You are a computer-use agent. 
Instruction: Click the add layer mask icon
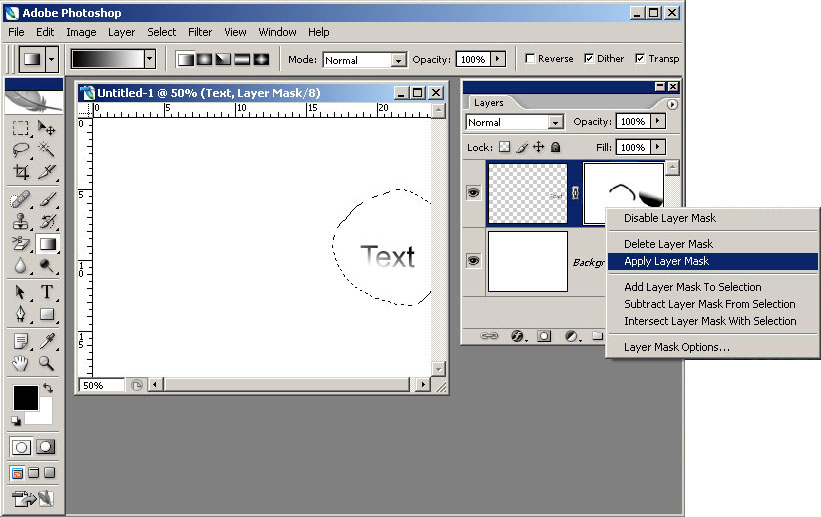544,336
